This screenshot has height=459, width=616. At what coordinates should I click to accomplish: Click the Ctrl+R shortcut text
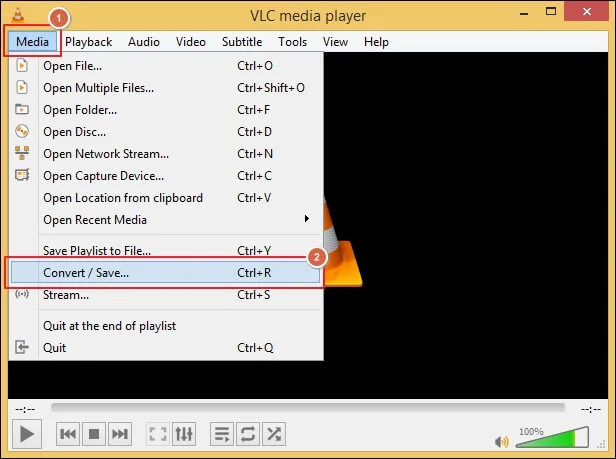click(254, 273)
